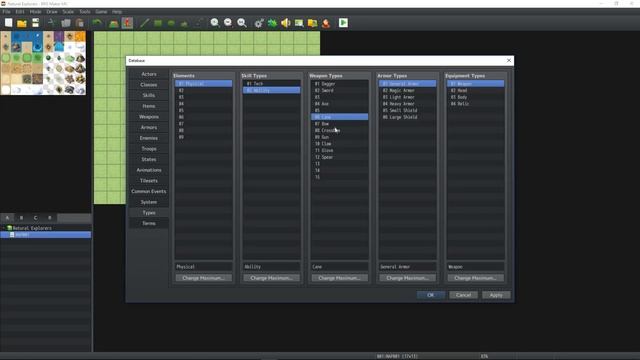The height and width of the screenshot is (360, 640).
Task: Select weapon type 12 Spear
Action: click(339, 157)
